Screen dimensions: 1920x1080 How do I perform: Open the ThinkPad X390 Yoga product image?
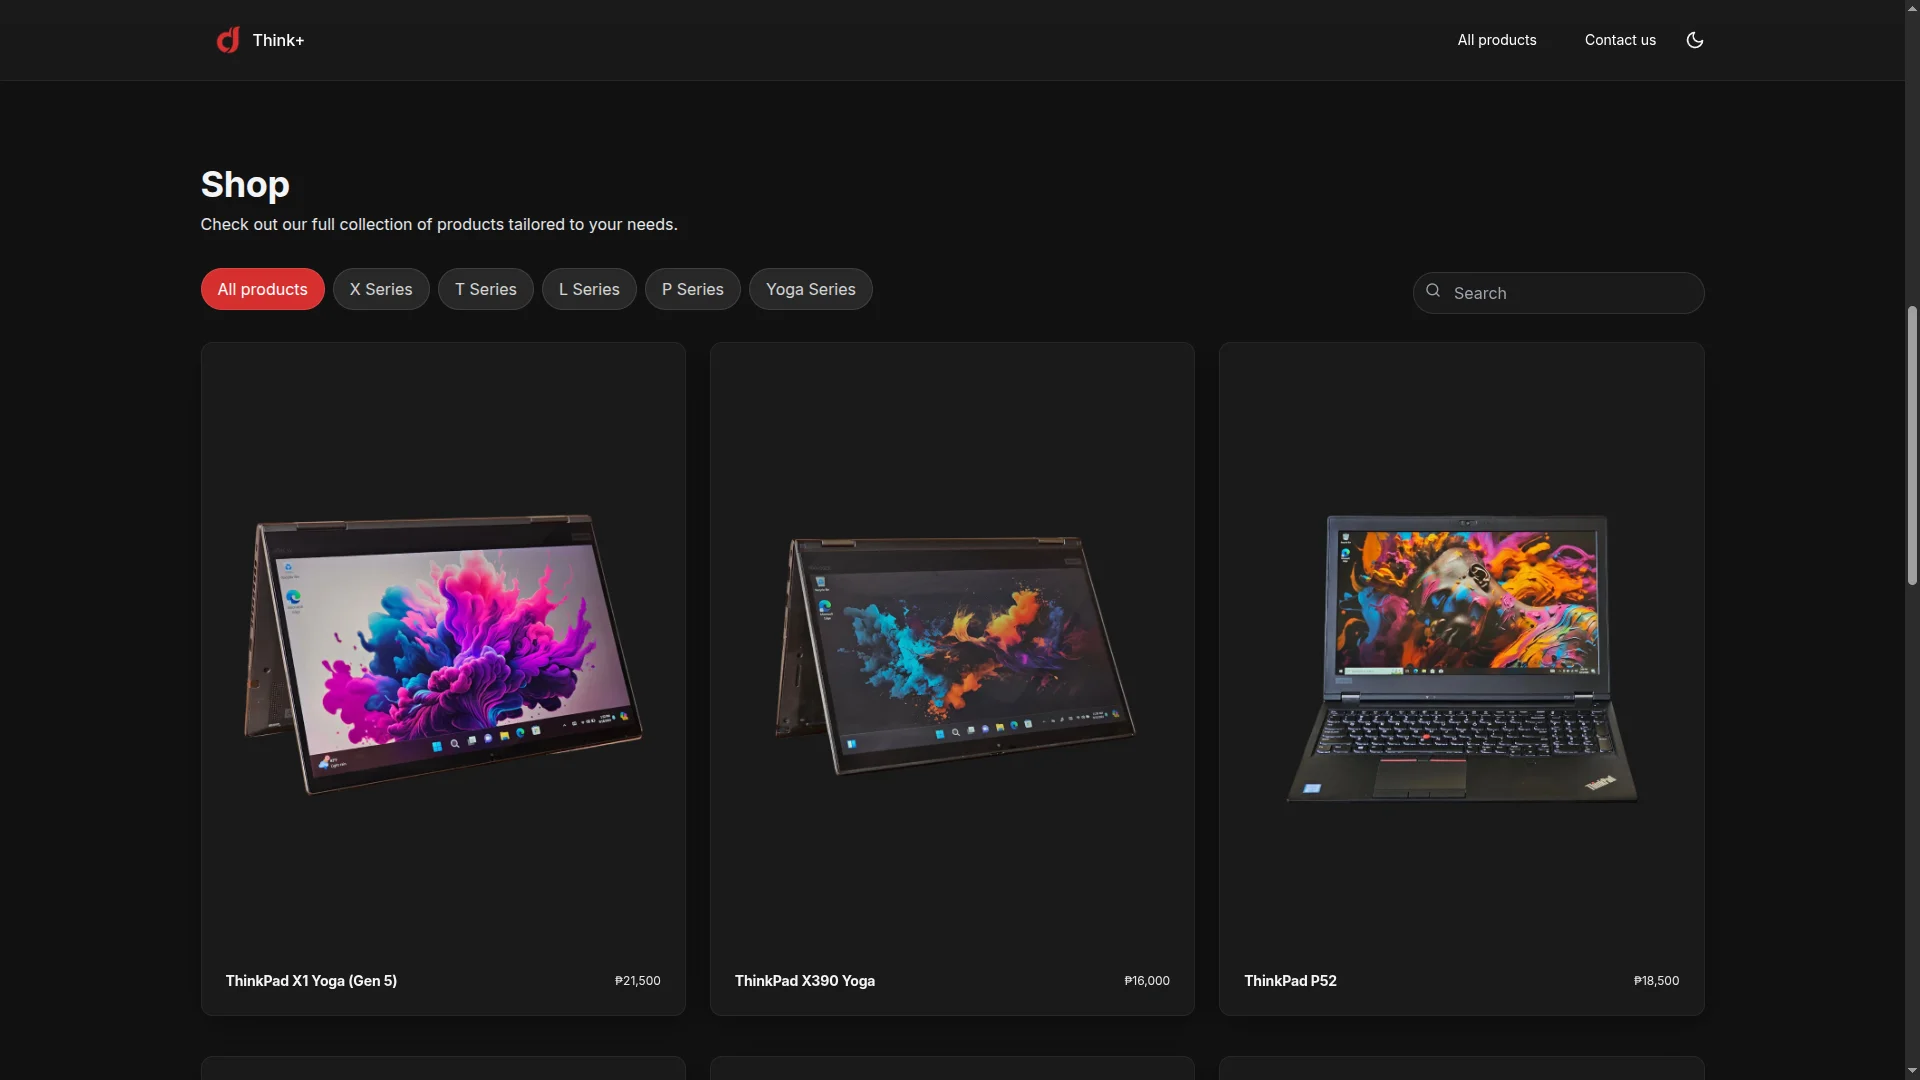(x=955, y=655)
